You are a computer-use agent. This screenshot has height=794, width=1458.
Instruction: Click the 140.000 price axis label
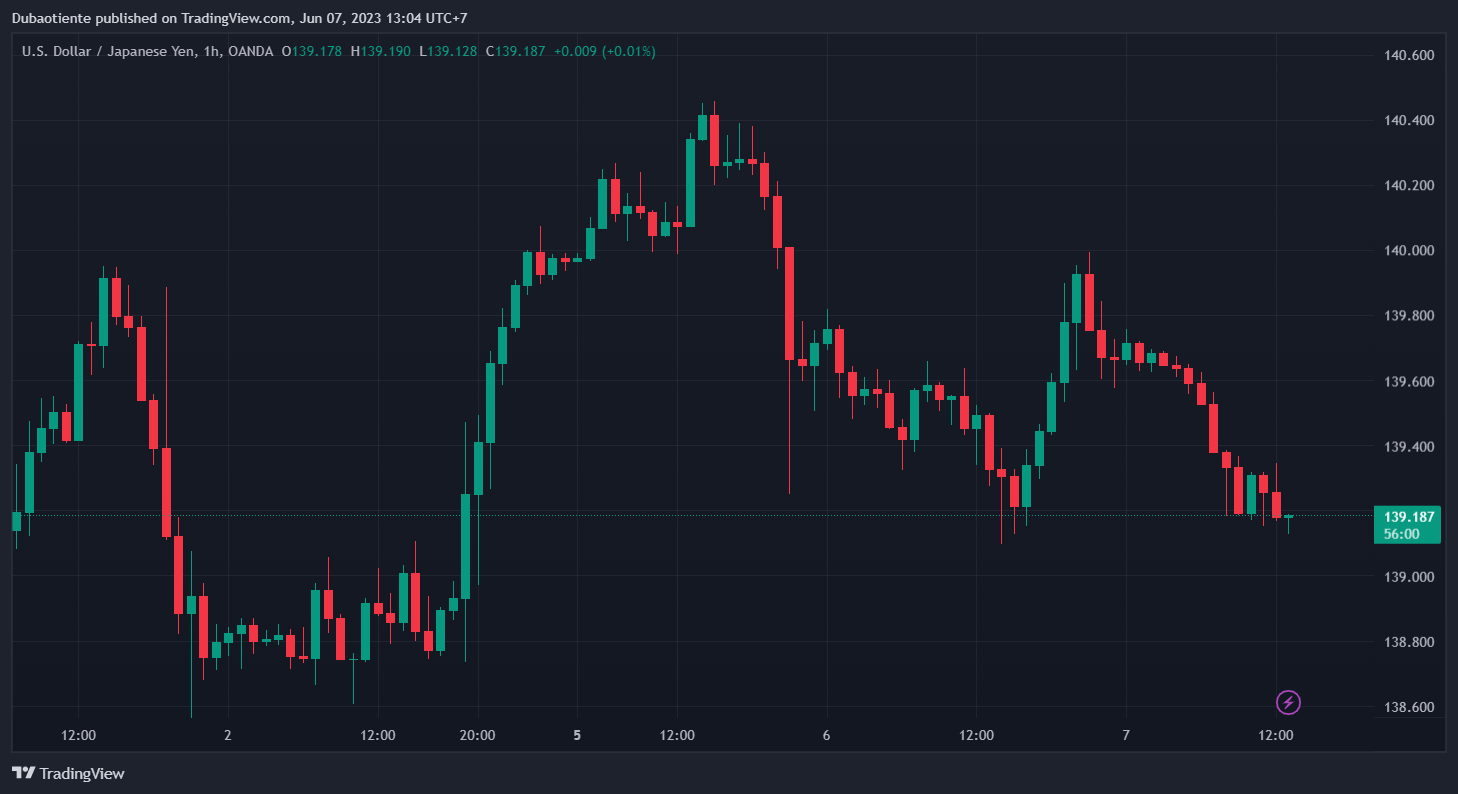click(1409, 251)
